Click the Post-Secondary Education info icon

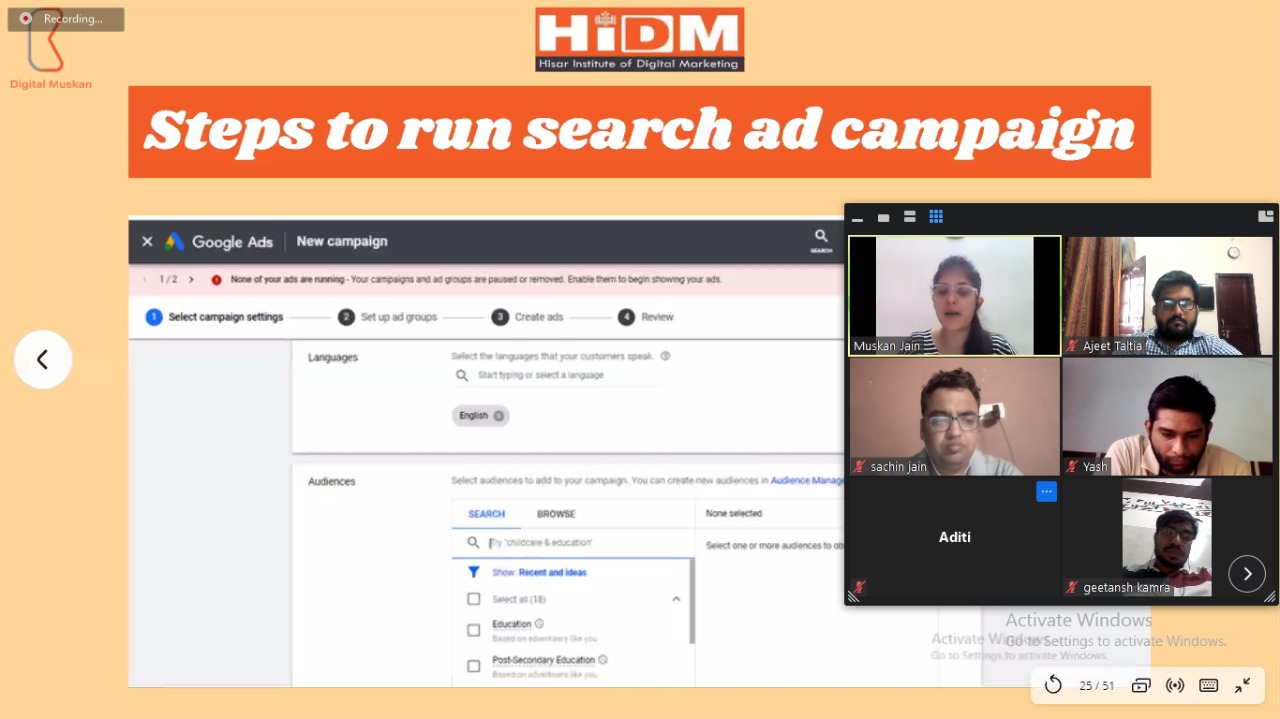[603, 660]
